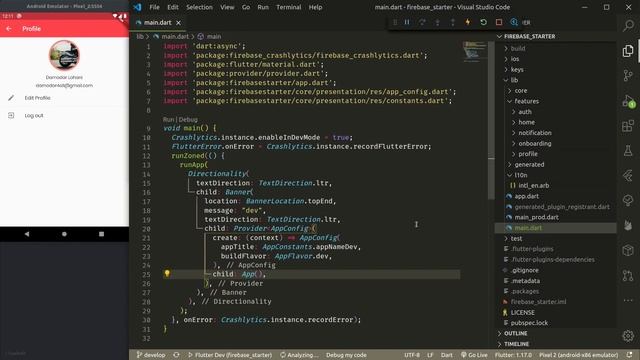Step into in the debug toolbar
This screenshot has height=360, width=640.
pos(438,22)
